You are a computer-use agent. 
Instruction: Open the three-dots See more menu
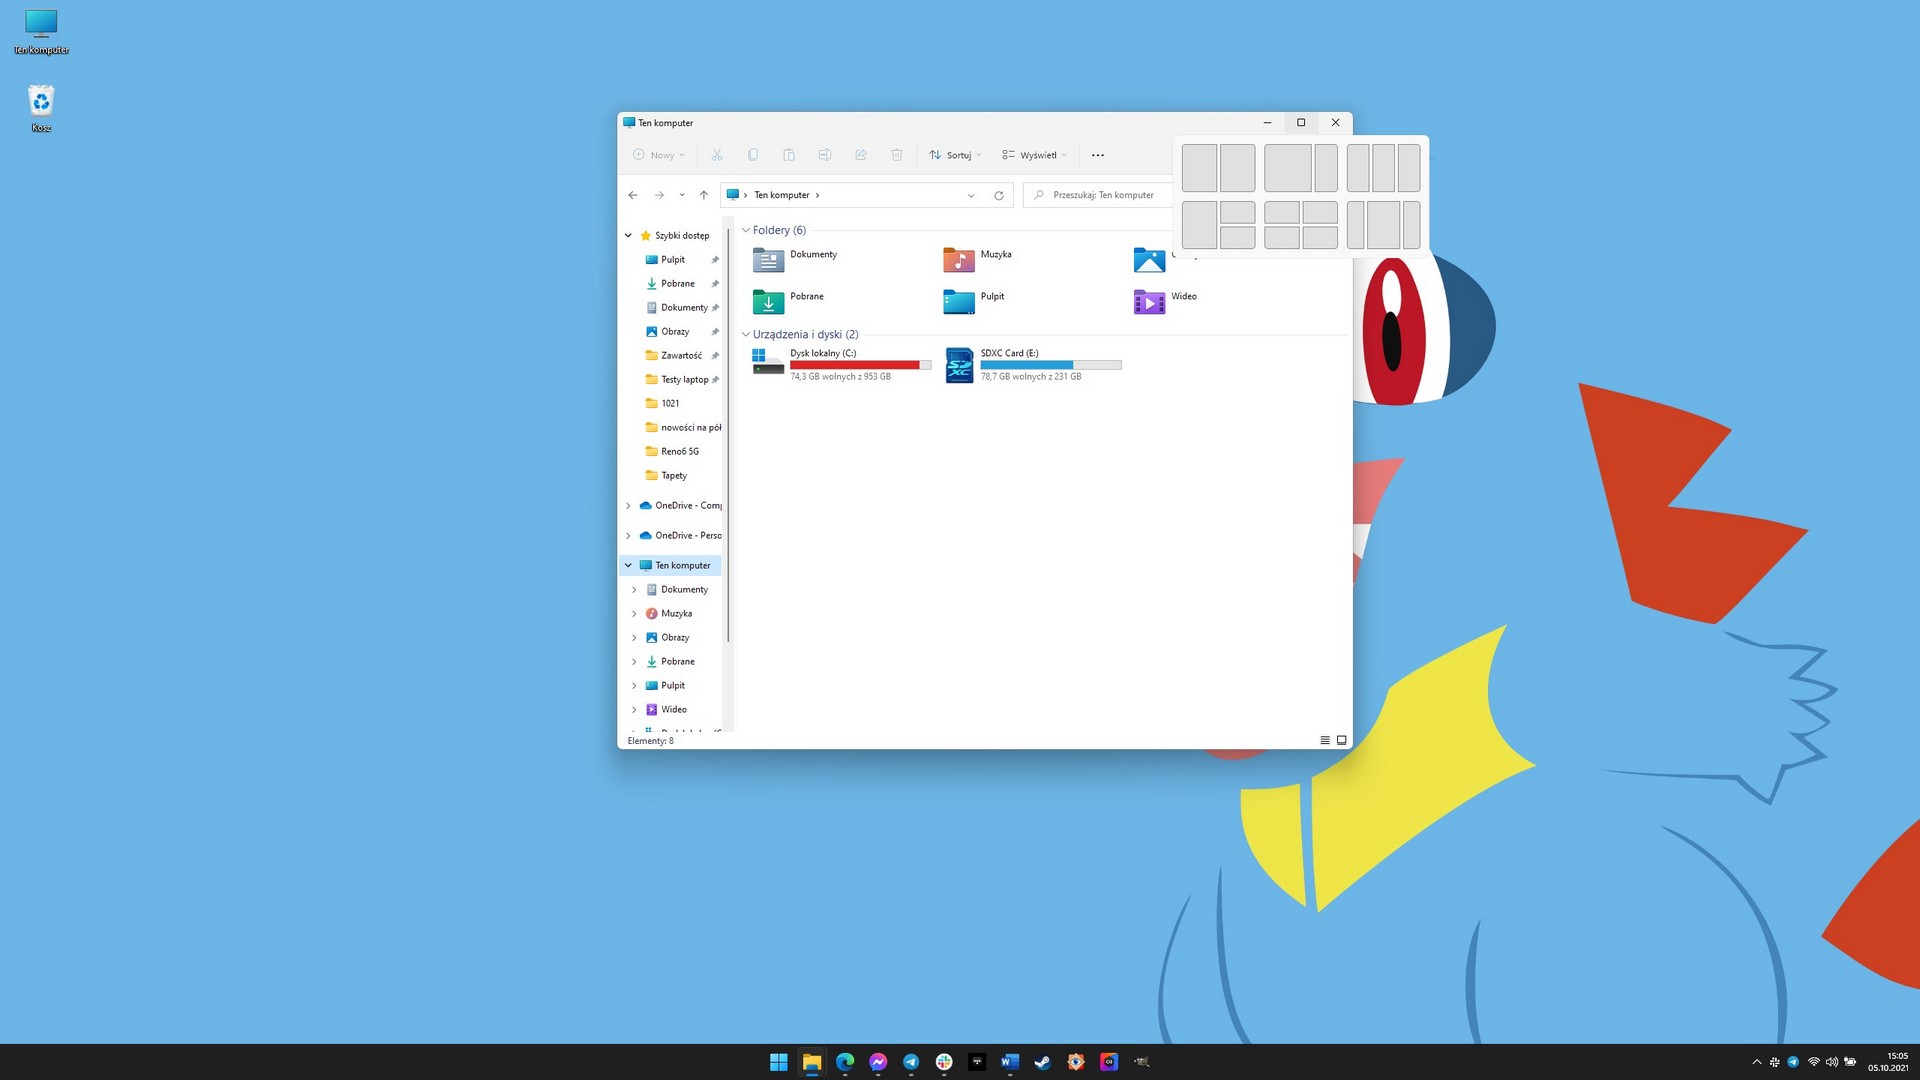[x=1097, y=155]
